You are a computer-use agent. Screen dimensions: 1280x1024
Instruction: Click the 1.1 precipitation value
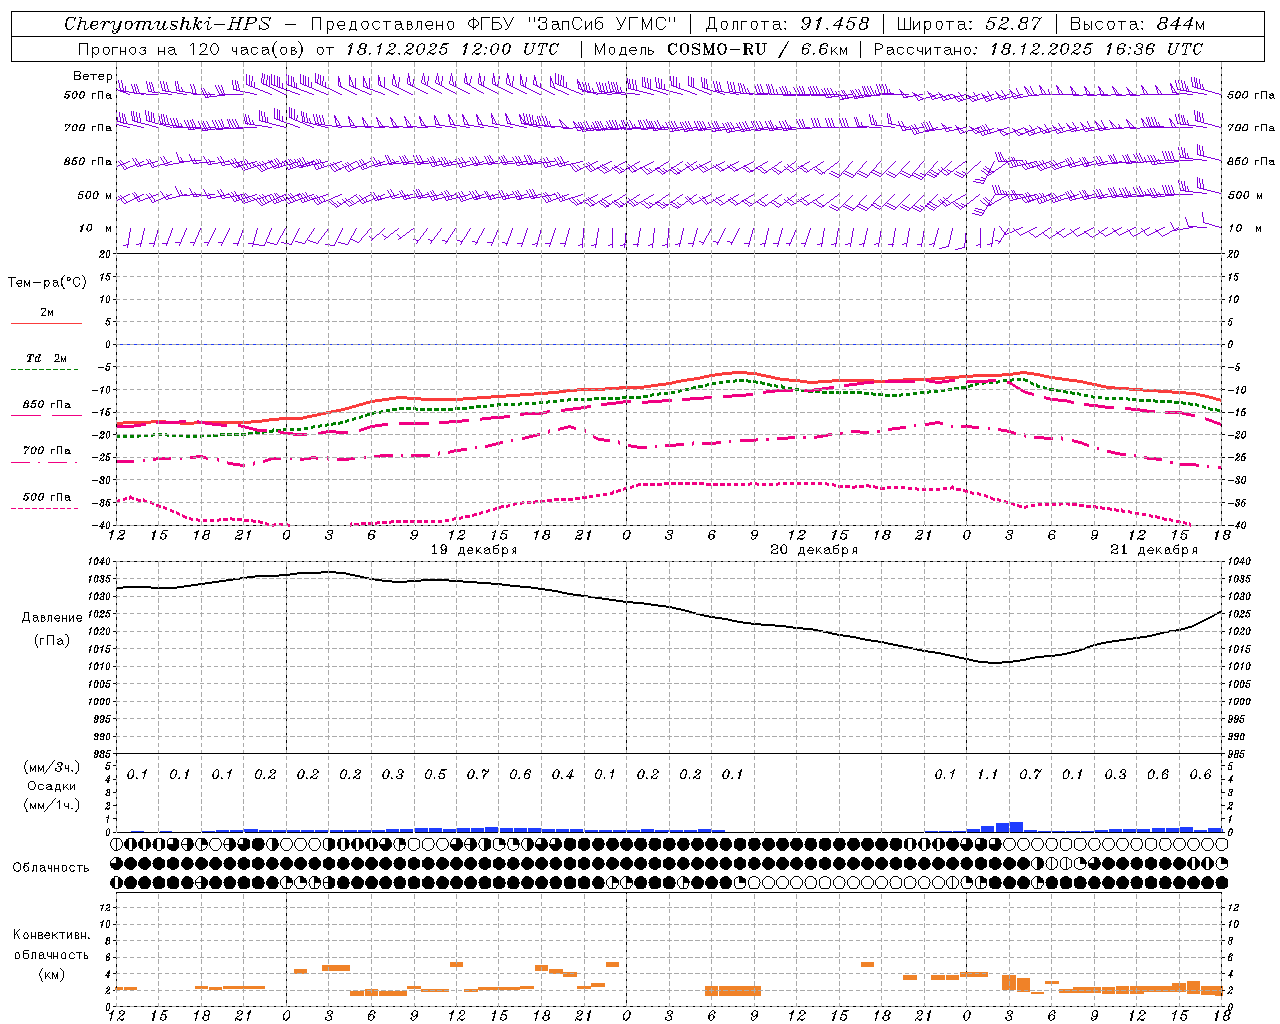[988, 775]
